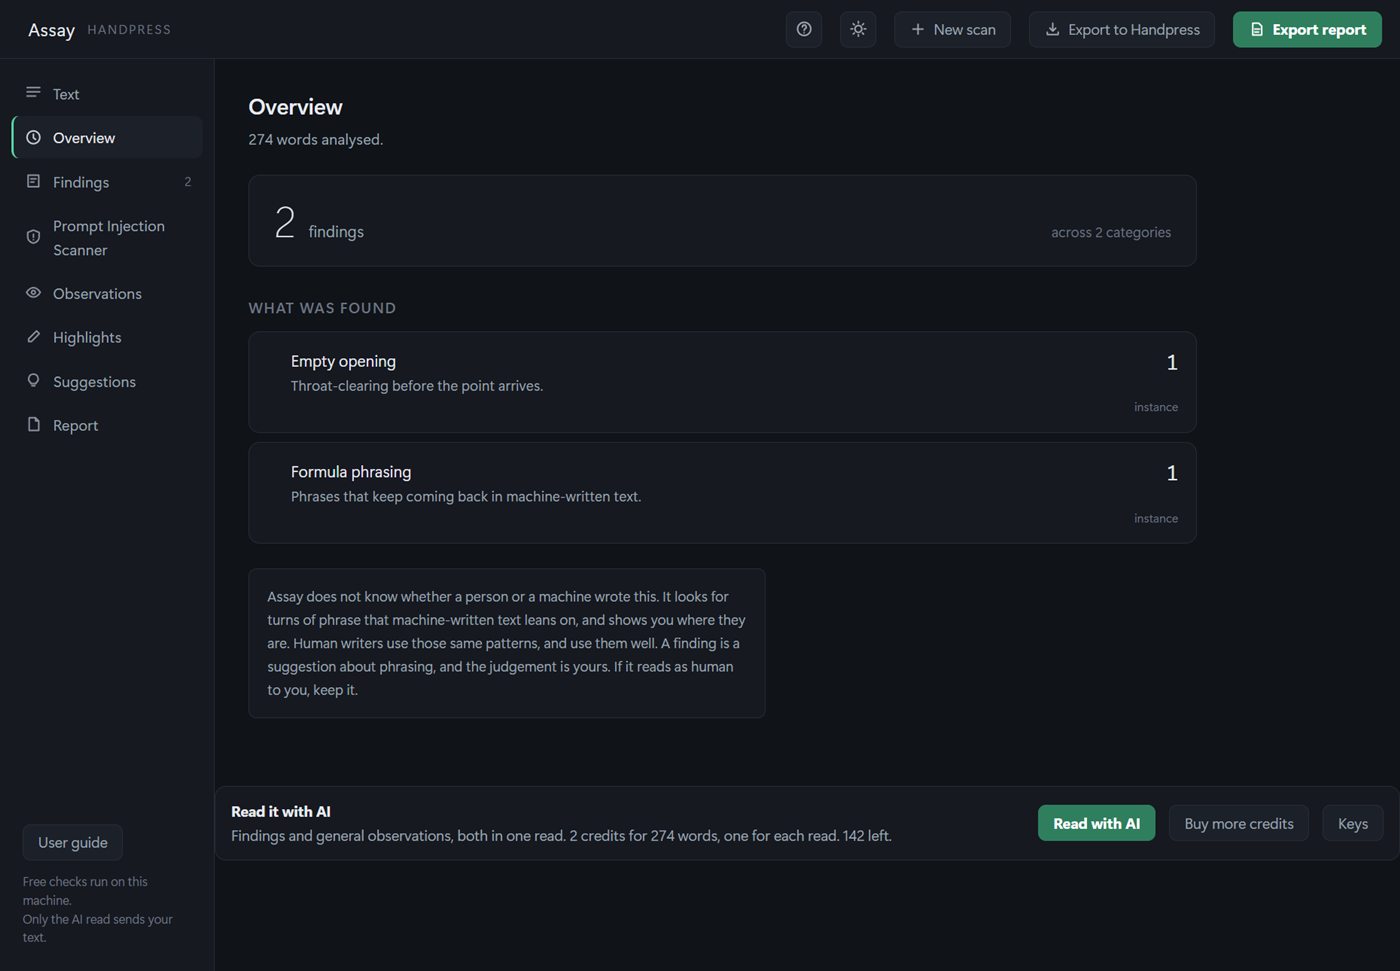Click the 'WHAT WAS FOUND' heading
This screenshot has height=971, width=1400.
[x=322, y=308]
